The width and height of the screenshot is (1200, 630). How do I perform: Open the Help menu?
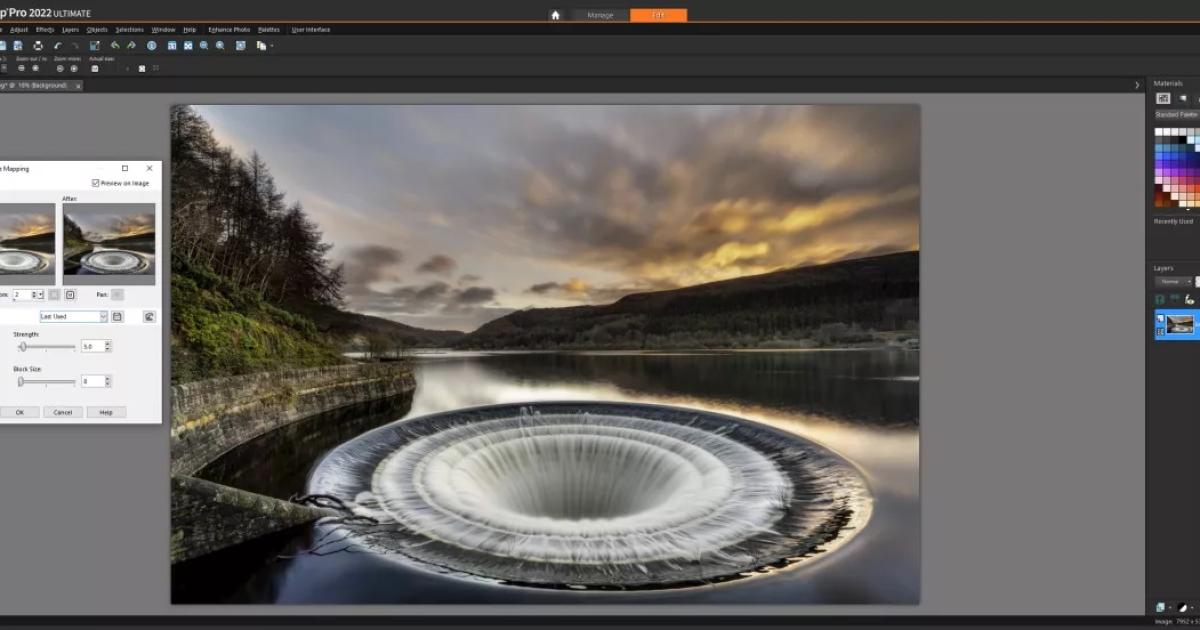pos(190,30)
